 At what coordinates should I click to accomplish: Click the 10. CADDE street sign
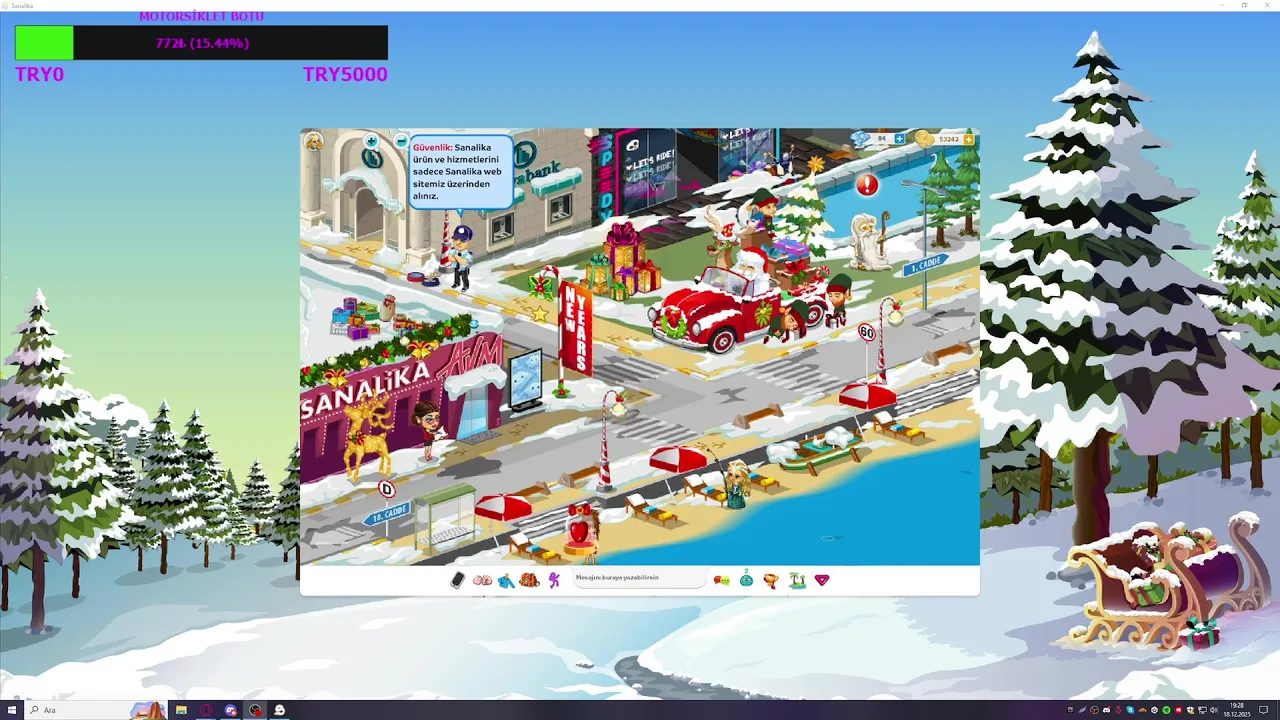click(x=386, y=515)
